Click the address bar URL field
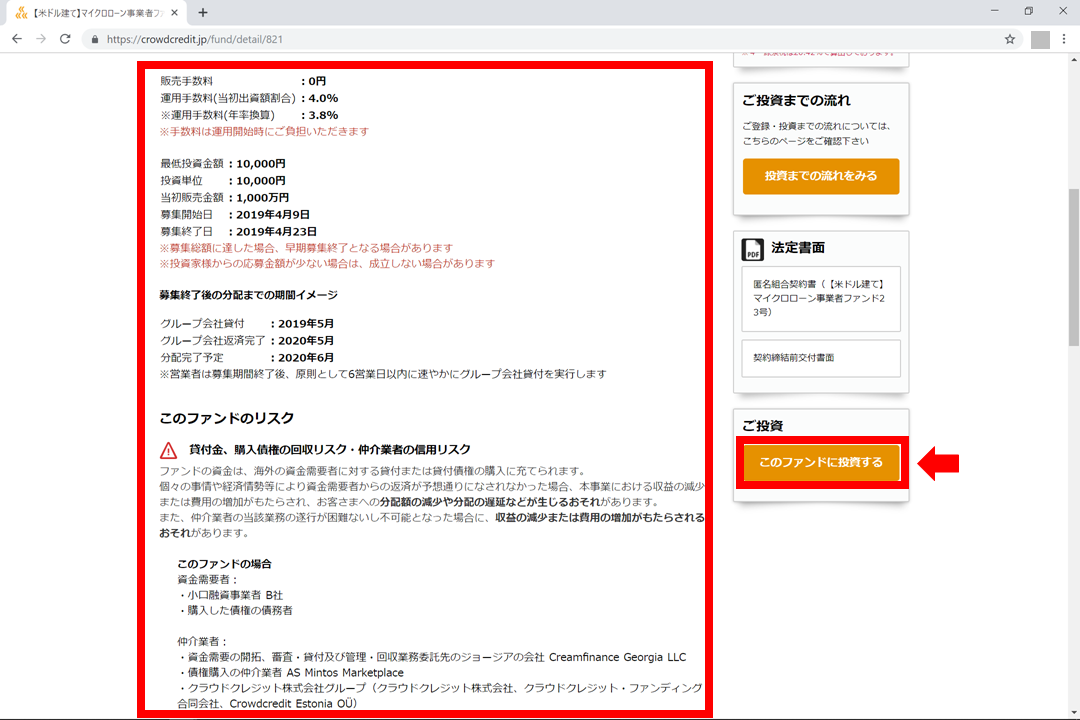 pyautogui.click(x=551, y=39)
